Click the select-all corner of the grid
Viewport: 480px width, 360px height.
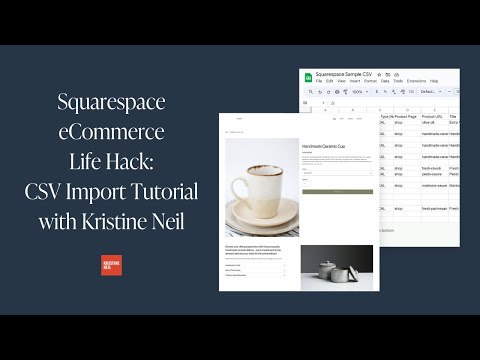pos(306,110)
